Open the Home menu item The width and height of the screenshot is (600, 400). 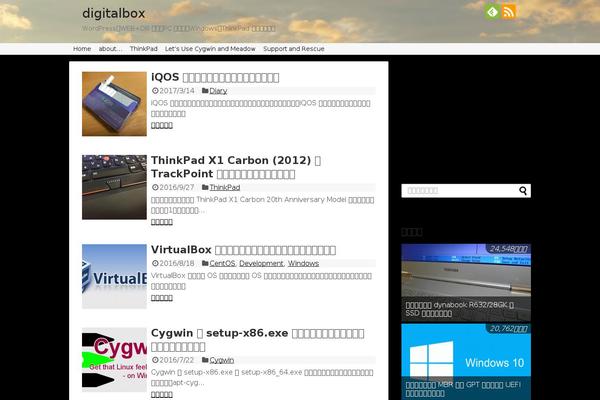pos(82,49)
